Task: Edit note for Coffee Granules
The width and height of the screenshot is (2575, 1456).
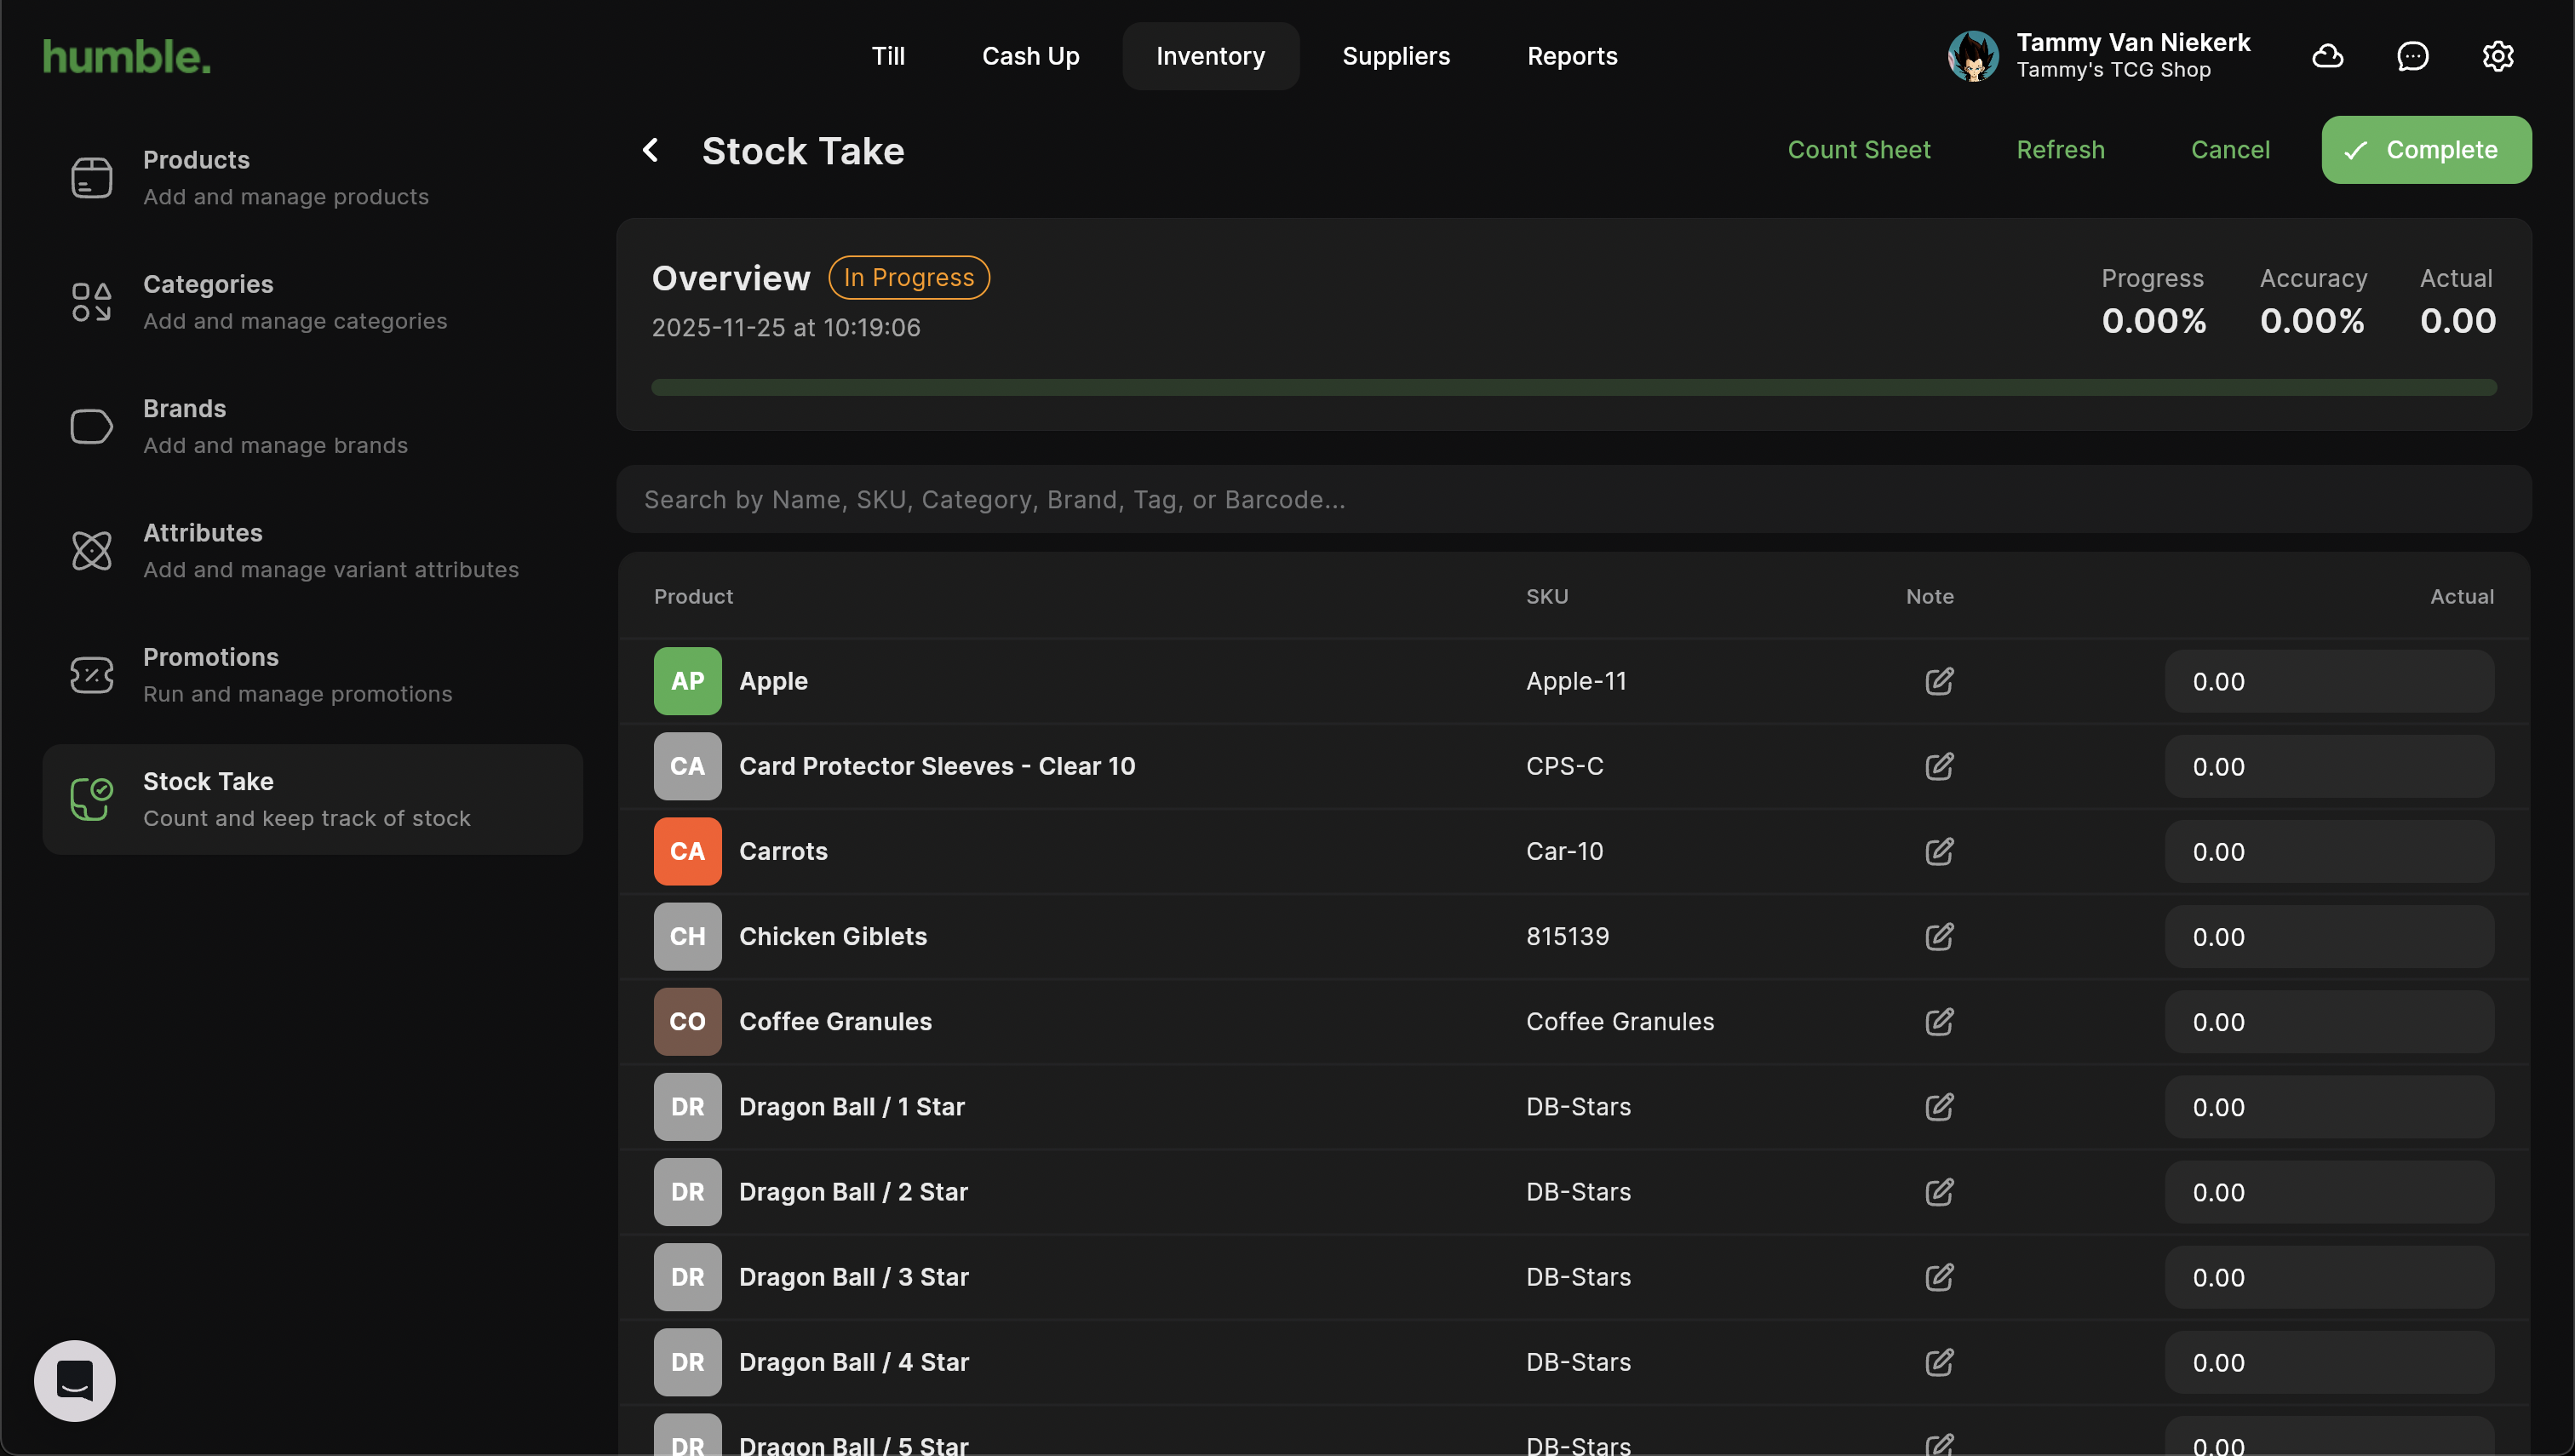Action: (x=1938, y=1022)
